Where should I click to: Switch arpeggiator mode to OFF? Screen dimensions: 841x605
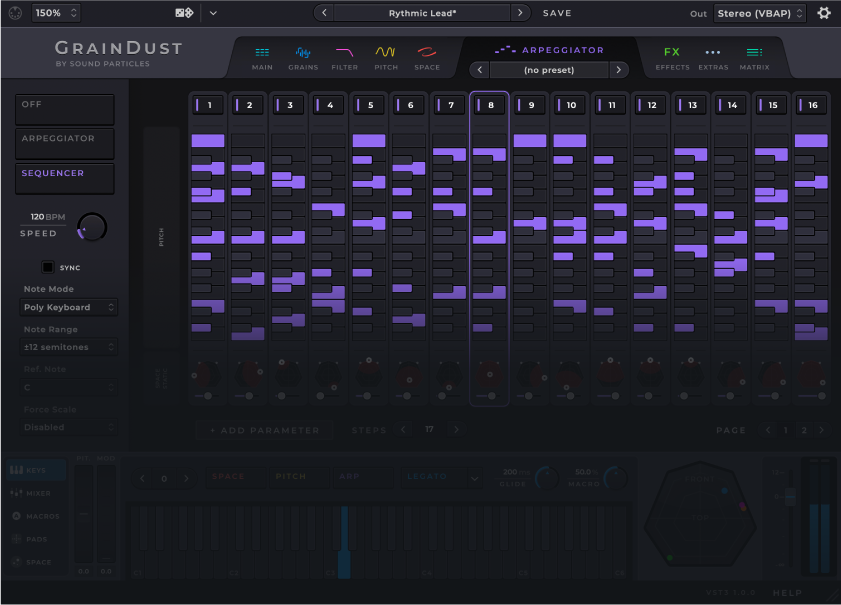(x=64, y=108)
